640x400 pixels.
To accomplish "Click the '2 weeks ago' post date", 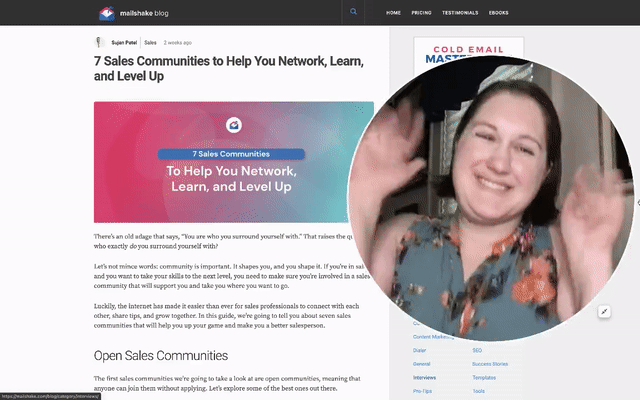I will (178, 42).
